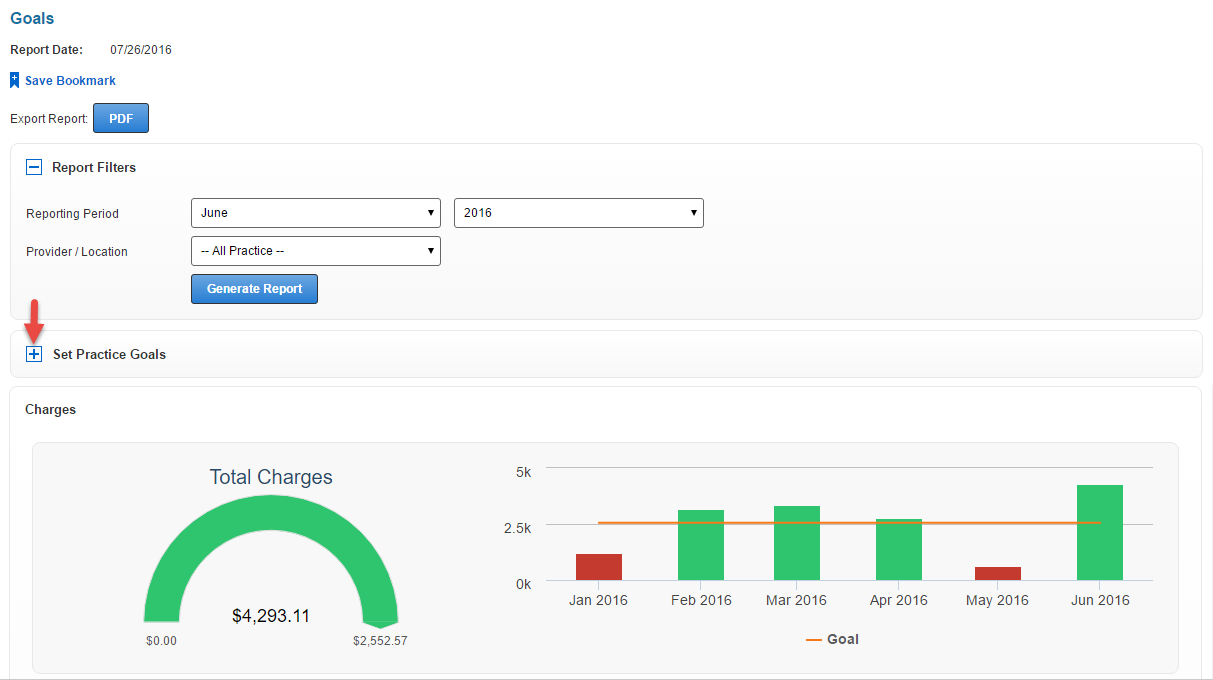1213x680 pixels.
Task: Click the Feb 2016 green bar
Action: pyautogui.click(x=700, y=545)
